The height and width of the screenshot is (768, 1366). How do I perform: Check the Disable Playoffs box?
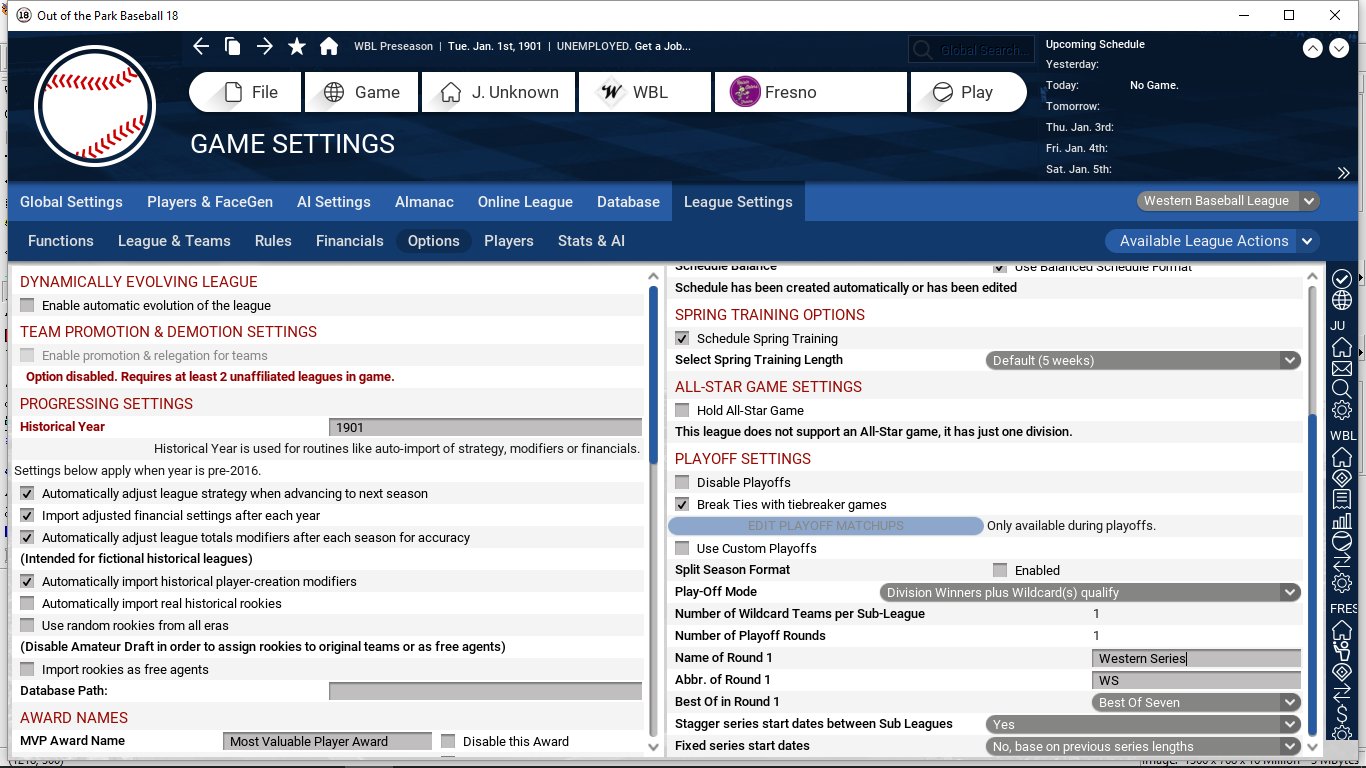tap(682, 483)
